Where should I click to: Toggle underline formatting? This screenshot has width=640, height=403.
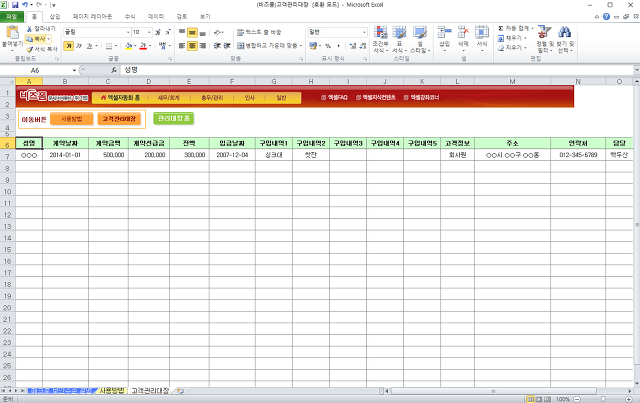[x=89, y=46]
